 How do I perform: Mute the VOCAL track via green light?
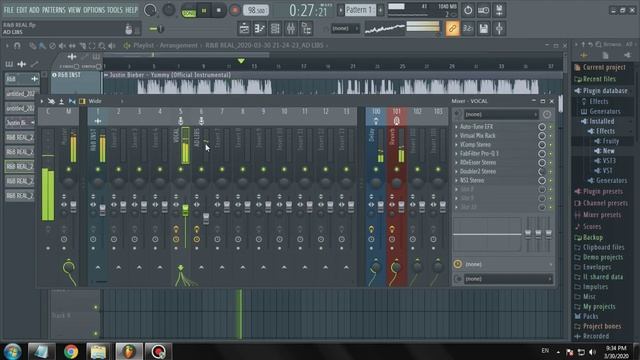pyautogui.click(x=180, y=169)
